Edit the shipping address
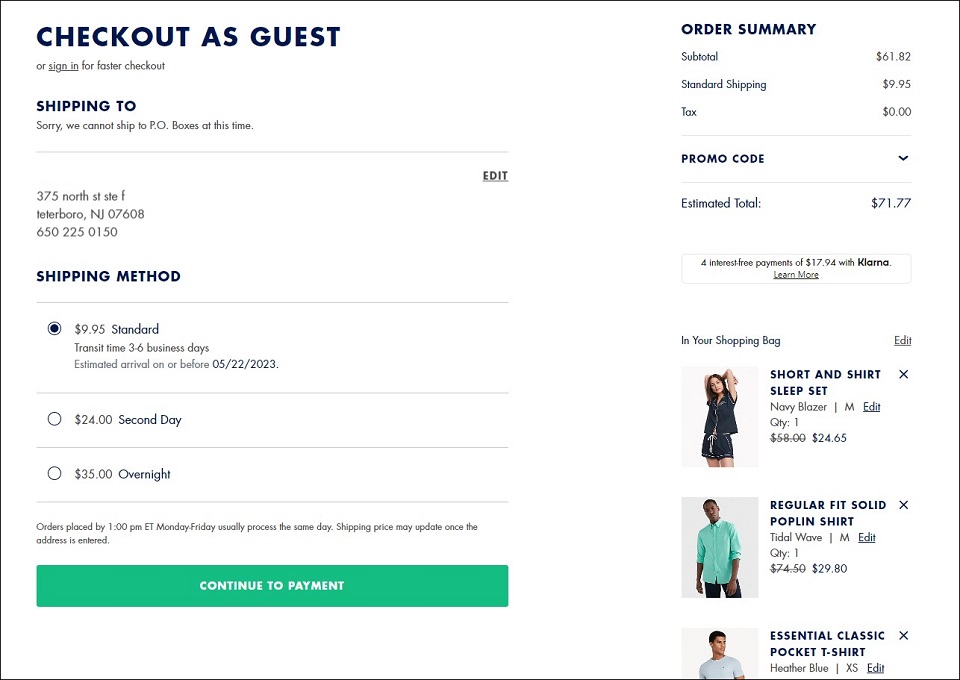 [x=495, y=176]
